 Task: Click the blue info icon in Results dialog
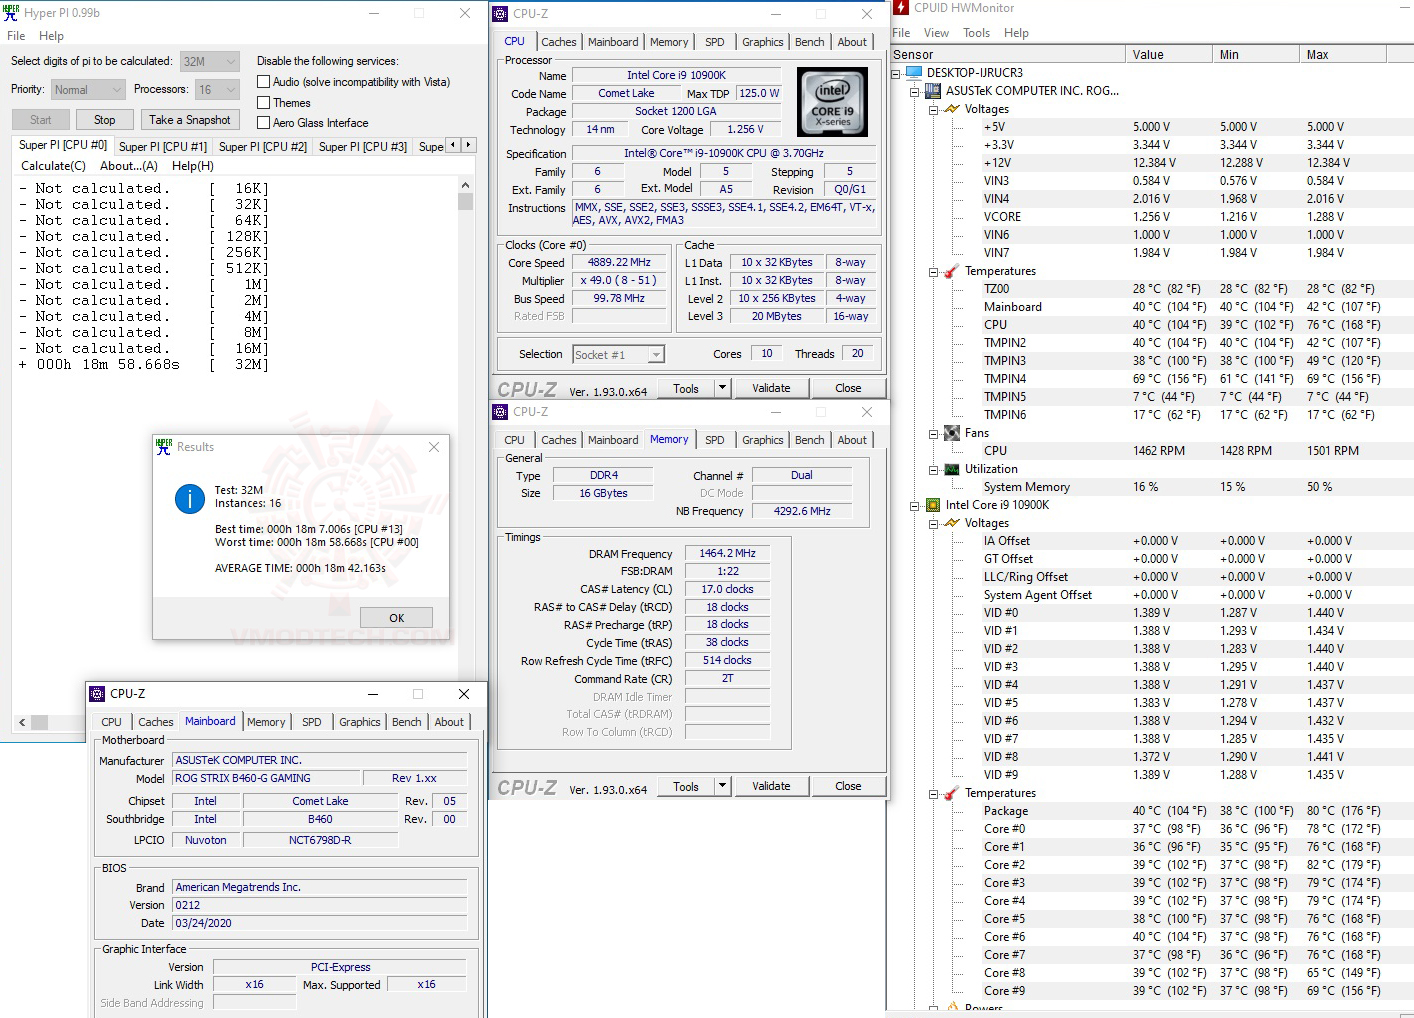(190, 498)
